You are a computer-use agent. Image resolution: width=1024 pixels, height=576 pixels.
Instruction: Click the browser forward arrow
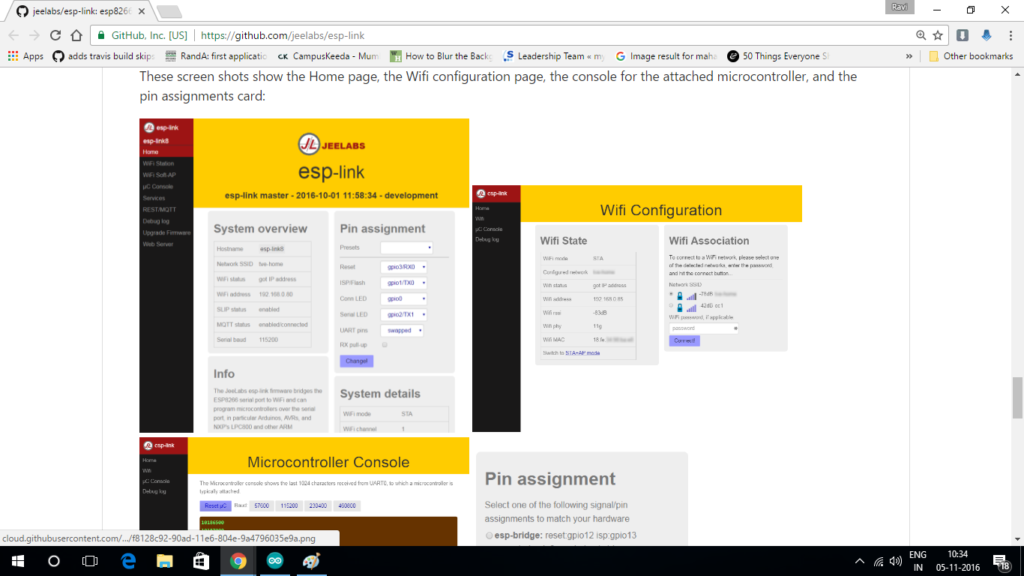35,35
